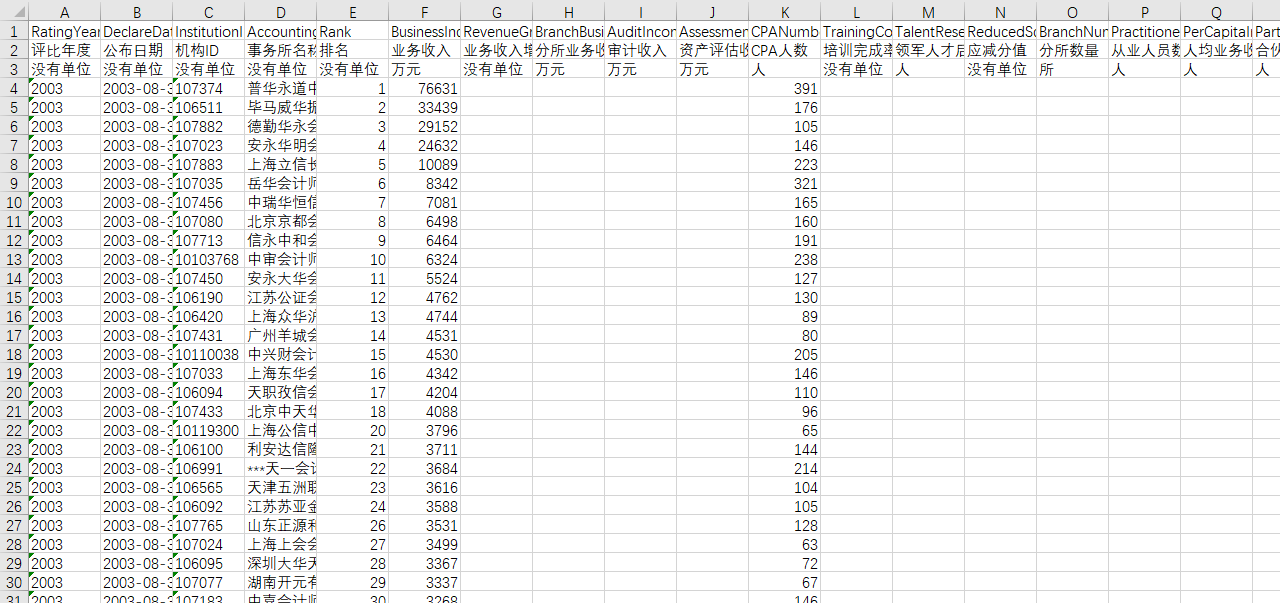Select the TalentRese header cell
Viewport: 1280px width, 603px height.
929,31
